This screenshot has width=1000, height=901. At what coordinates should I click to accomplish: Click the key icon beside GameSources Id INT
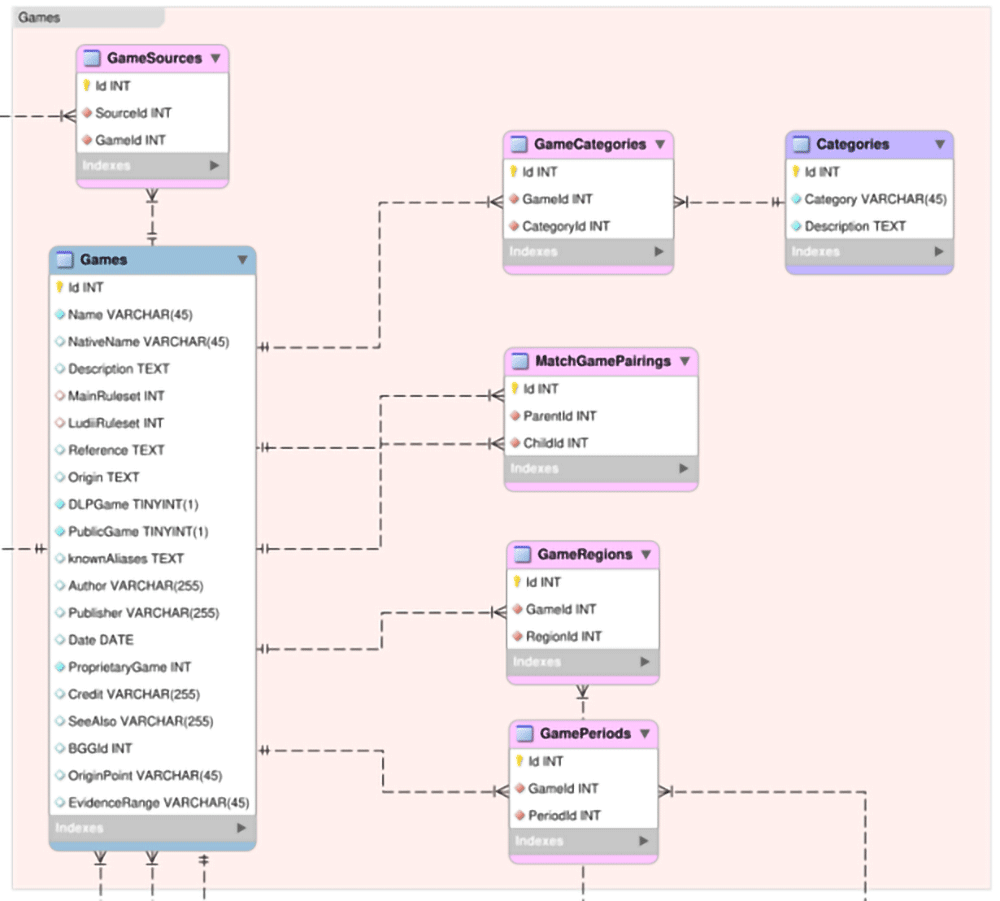point(87,85)
